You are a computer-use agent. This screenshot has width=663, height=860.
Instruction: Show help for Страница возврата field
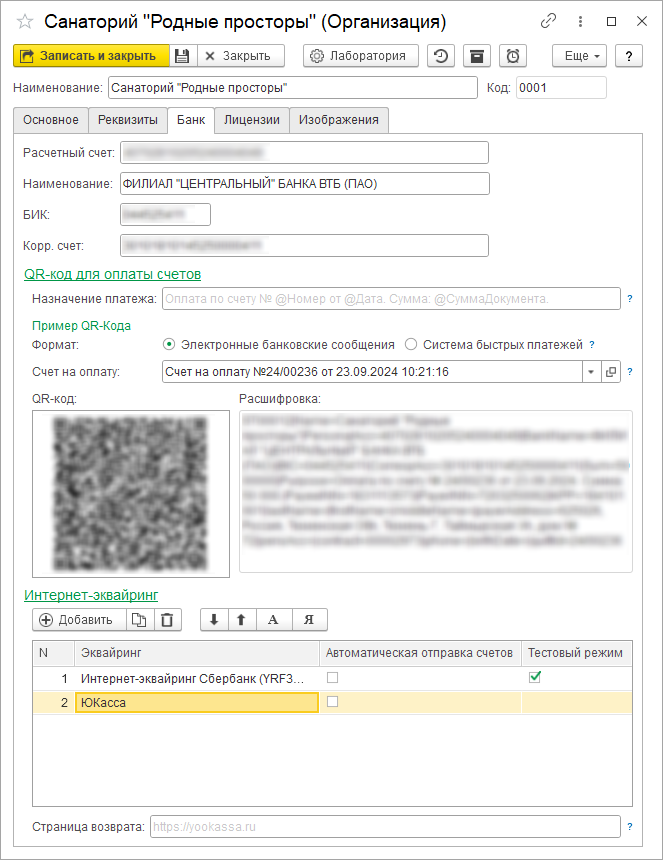pos(630,827)
